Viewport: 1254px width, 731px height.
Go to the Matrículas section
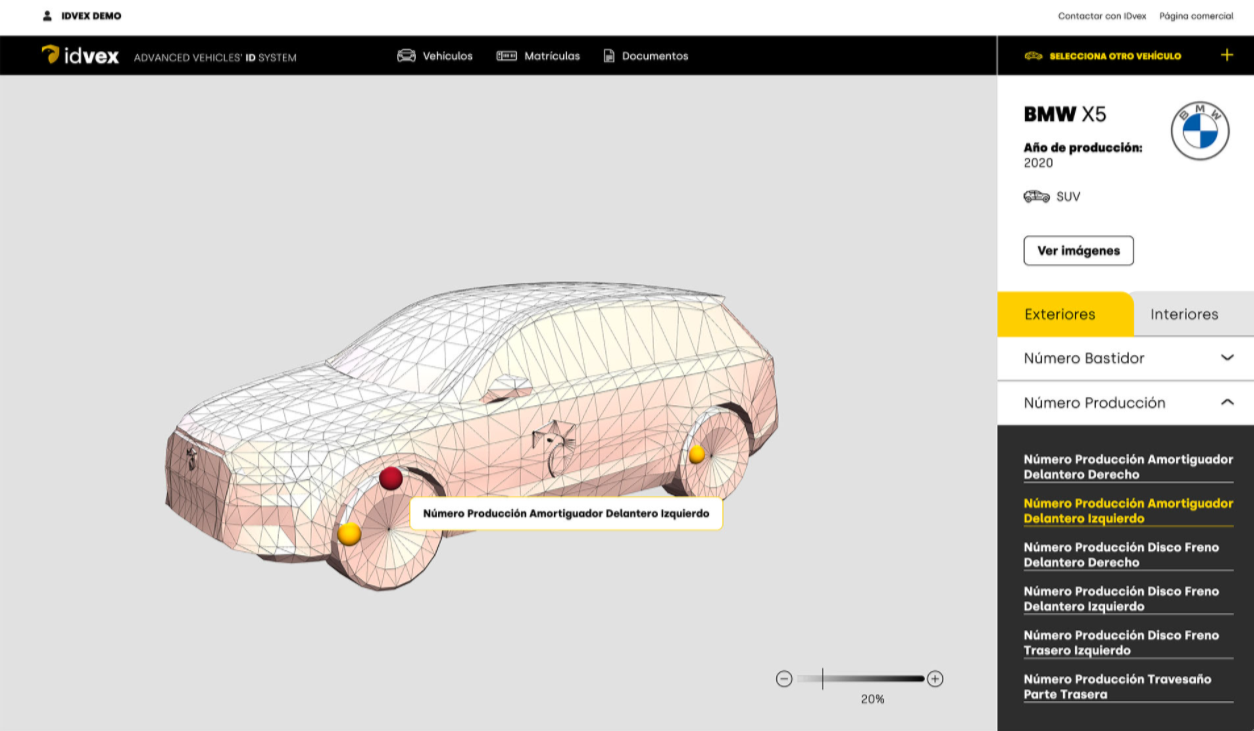point(539,56)
